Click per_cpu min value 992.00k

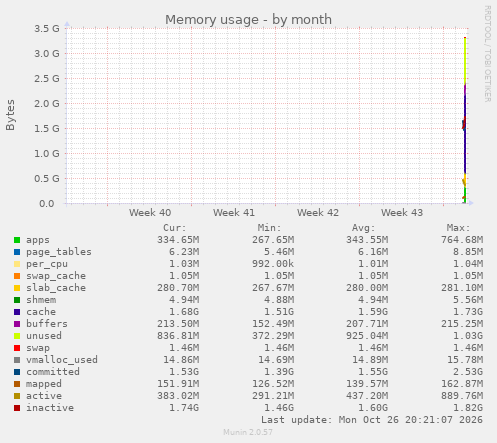tap(273, 264)
